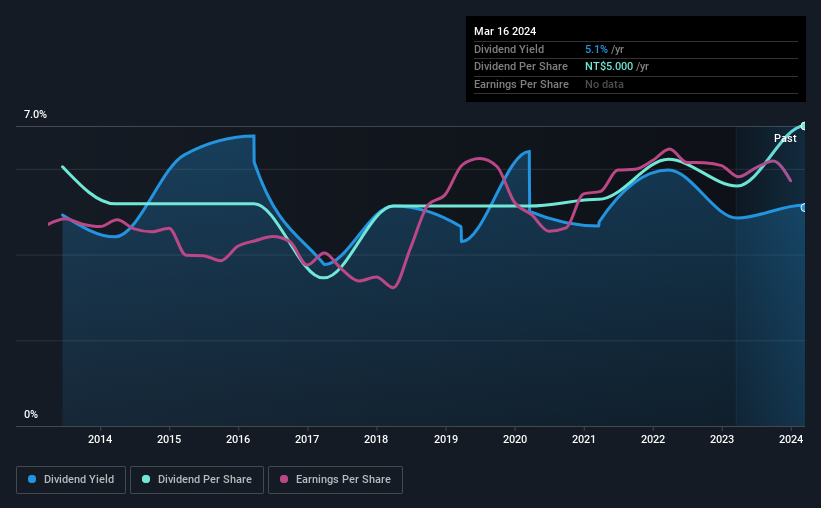Click the 2024 x-axis year label
The width and height of the screenshot is (821, 508).
point(791,439)
